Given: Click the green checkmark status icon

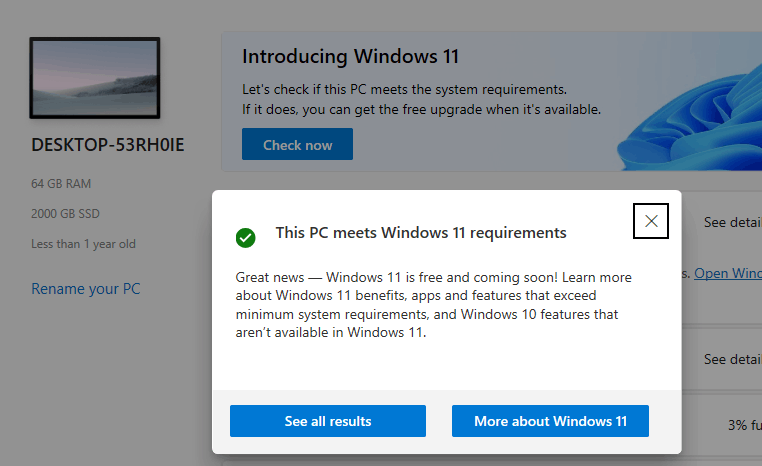Looking at the screenshot, I should click(245, 238).
